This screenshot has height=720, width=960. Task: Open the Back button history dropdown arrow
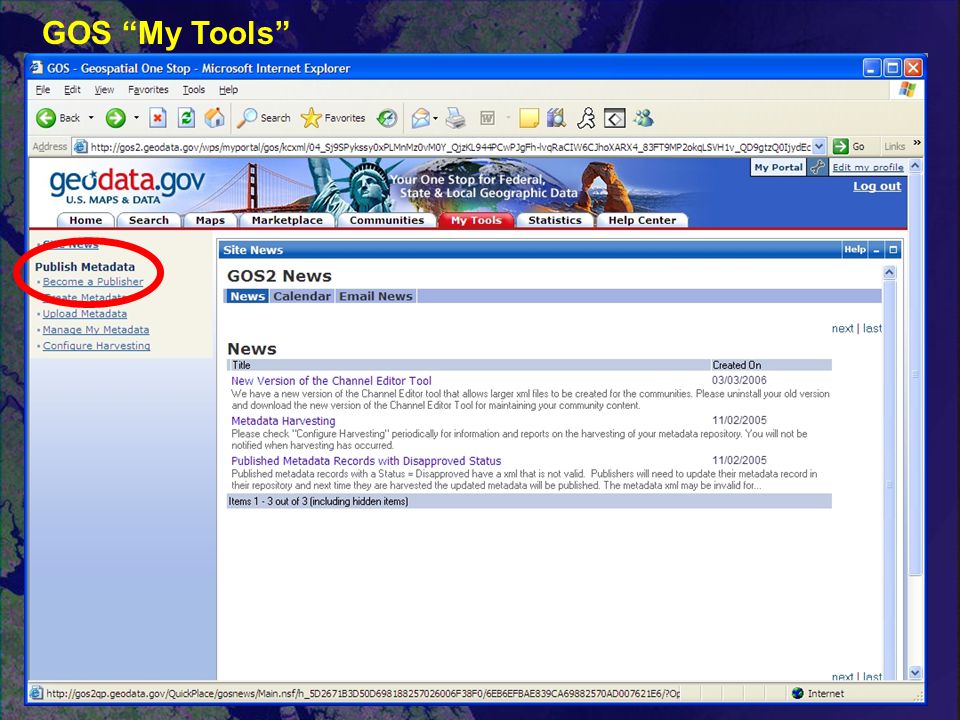(x=91, y=118)
